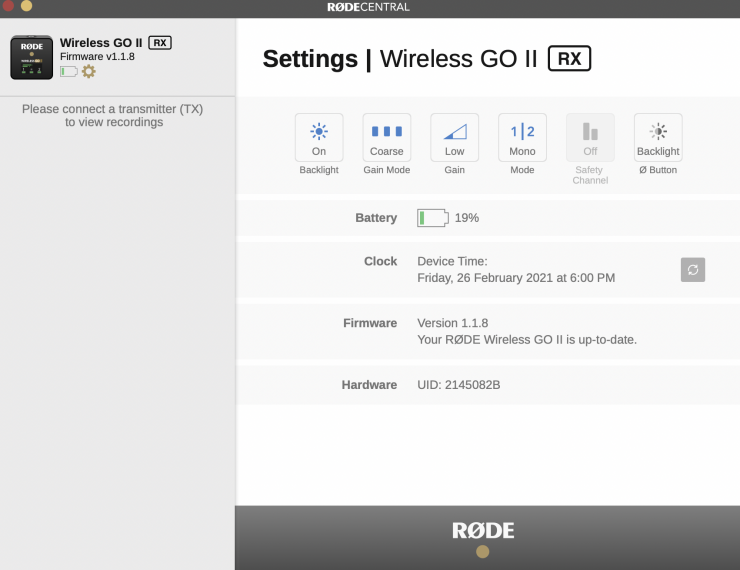Open device settings via the gear icon
Viewport: 740px width, 570px height.
89,72
